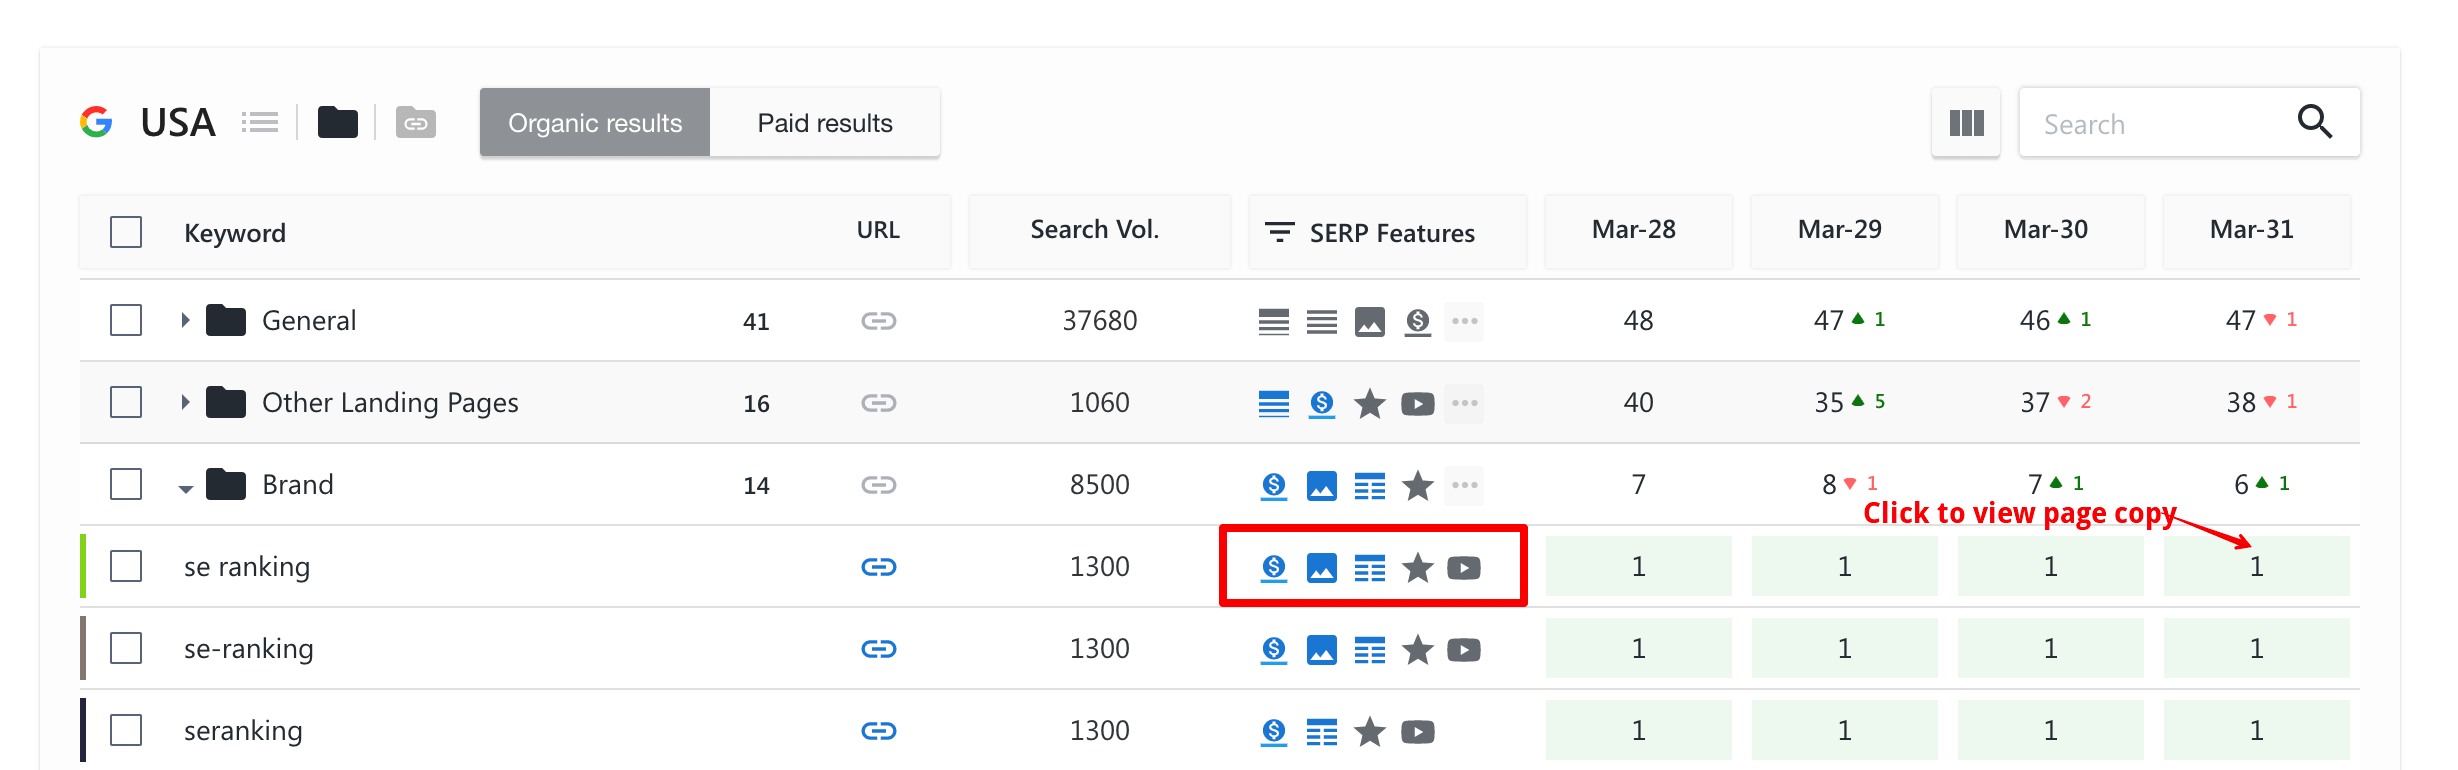Image resolution: width=2458 pixels, height=770 pixels.
Task: Click the sitelinks icon in se ranking row
Action: click(x=1369, y=568)
